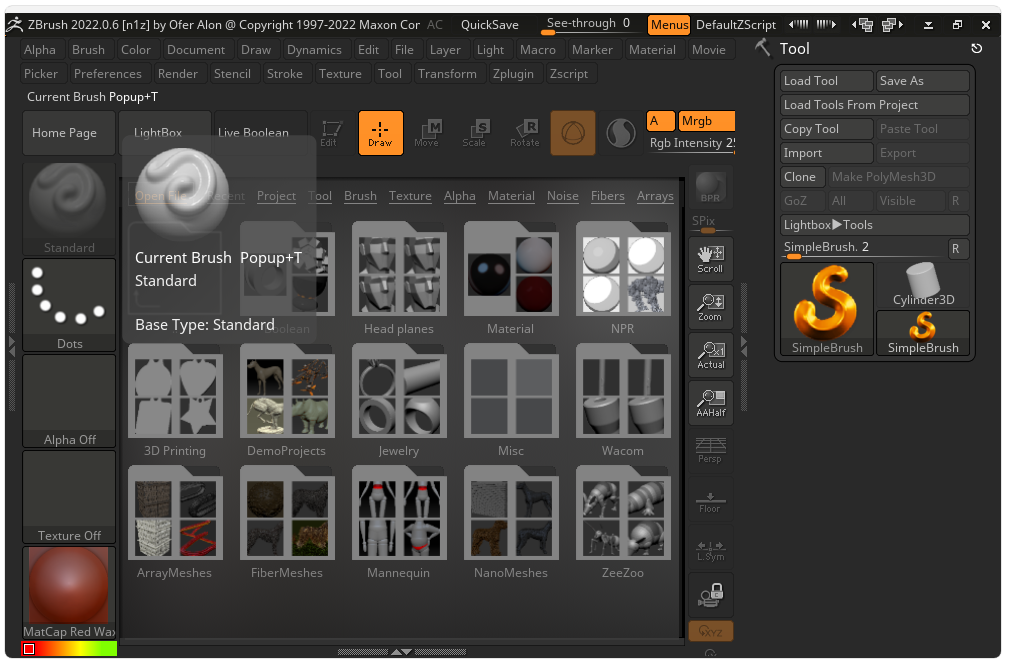This screenshot has width=1009, height=667.
Task: Open the ZeeZoo folder
Action: [622, 522]
